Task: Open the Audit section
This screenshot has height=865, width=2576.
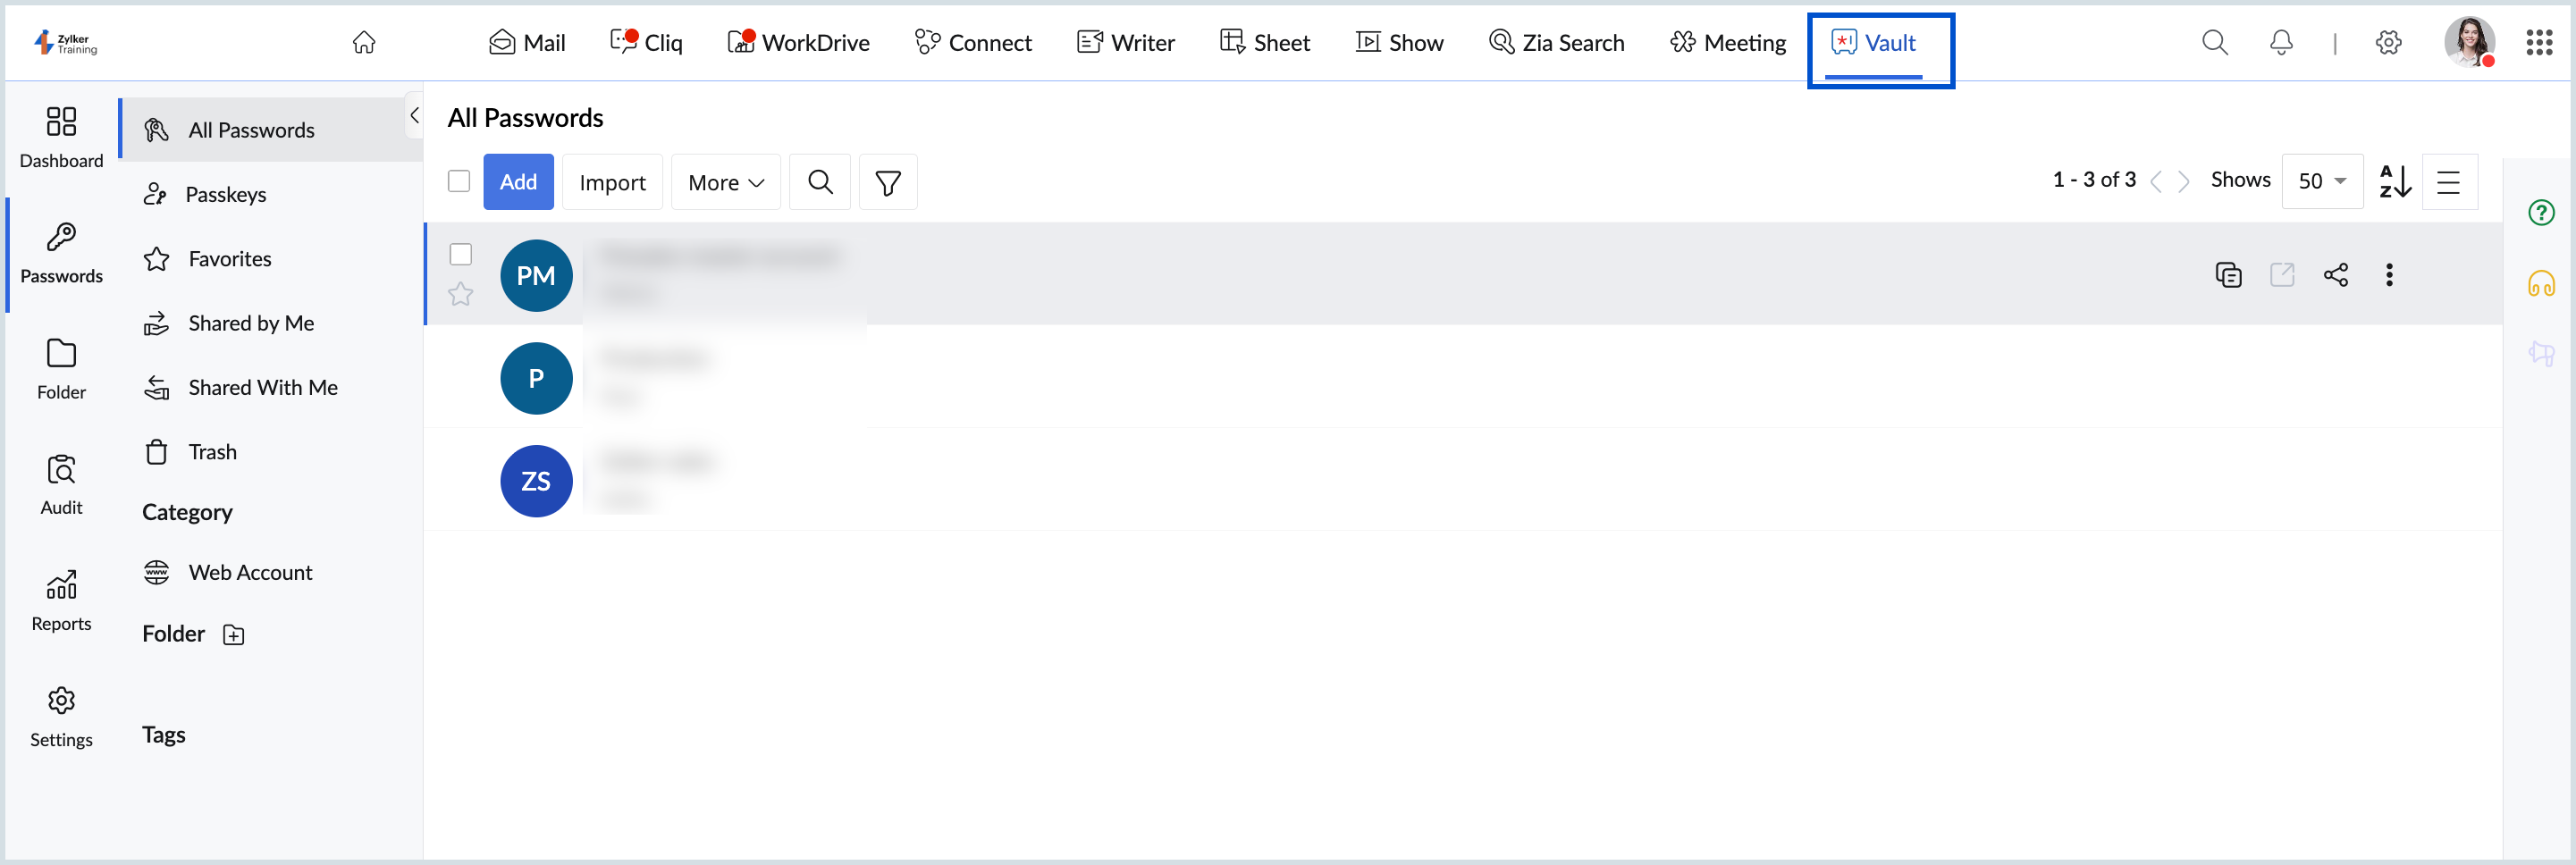Action: [x=61, y=483]
